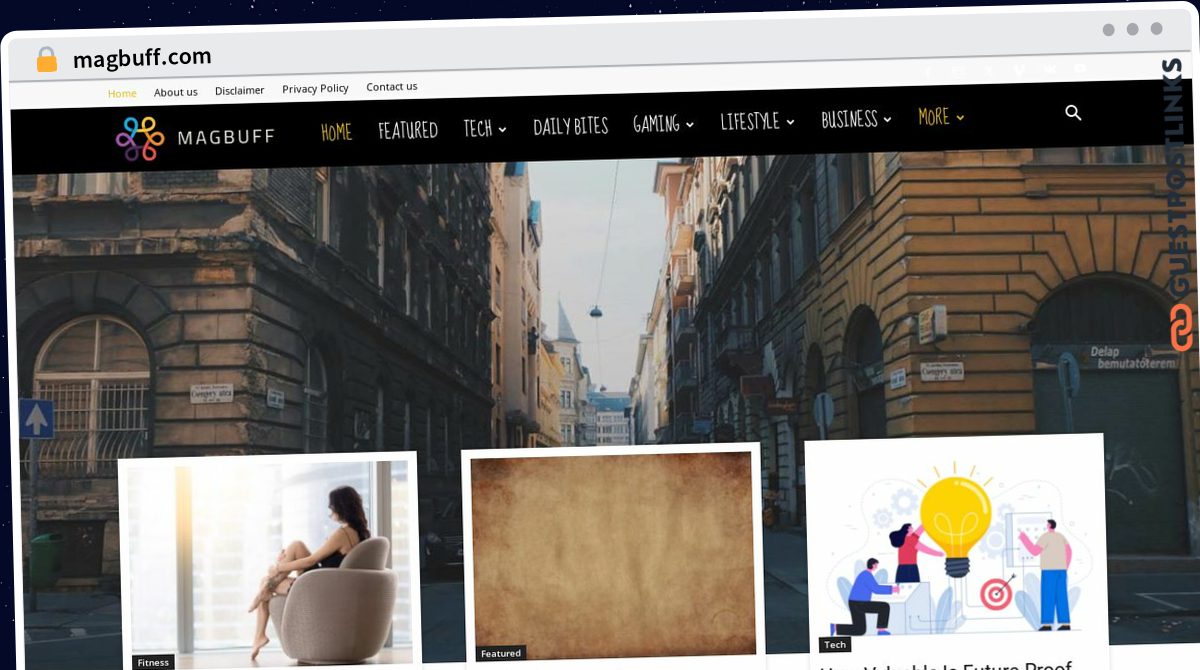1200x670 pixels.
Task: Open the woman in armchair article thumbnail
Action: tap(270, 562)
